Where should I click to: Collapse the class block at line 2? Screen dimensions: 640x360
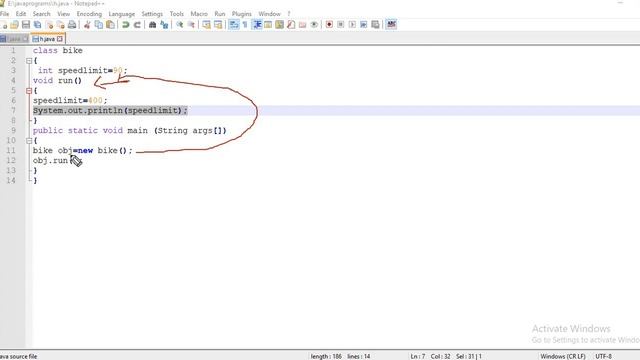pos(29,61)
